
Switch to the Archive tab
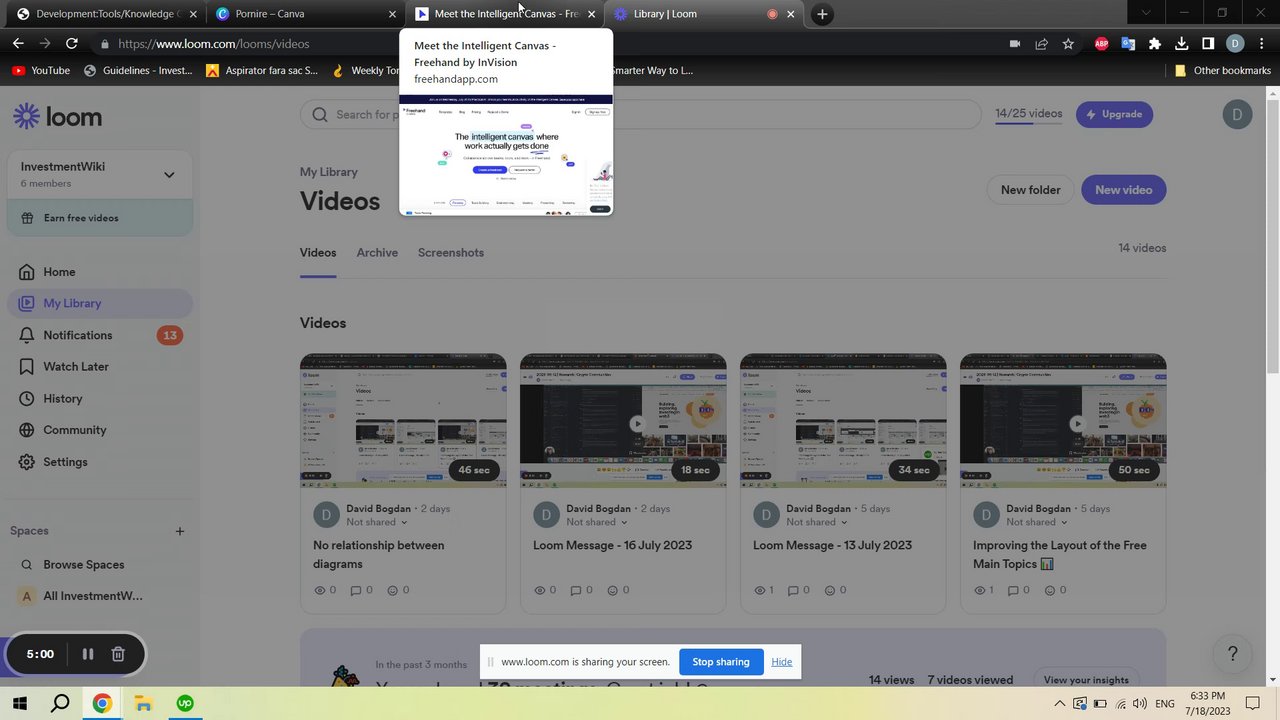click(377, 253)
